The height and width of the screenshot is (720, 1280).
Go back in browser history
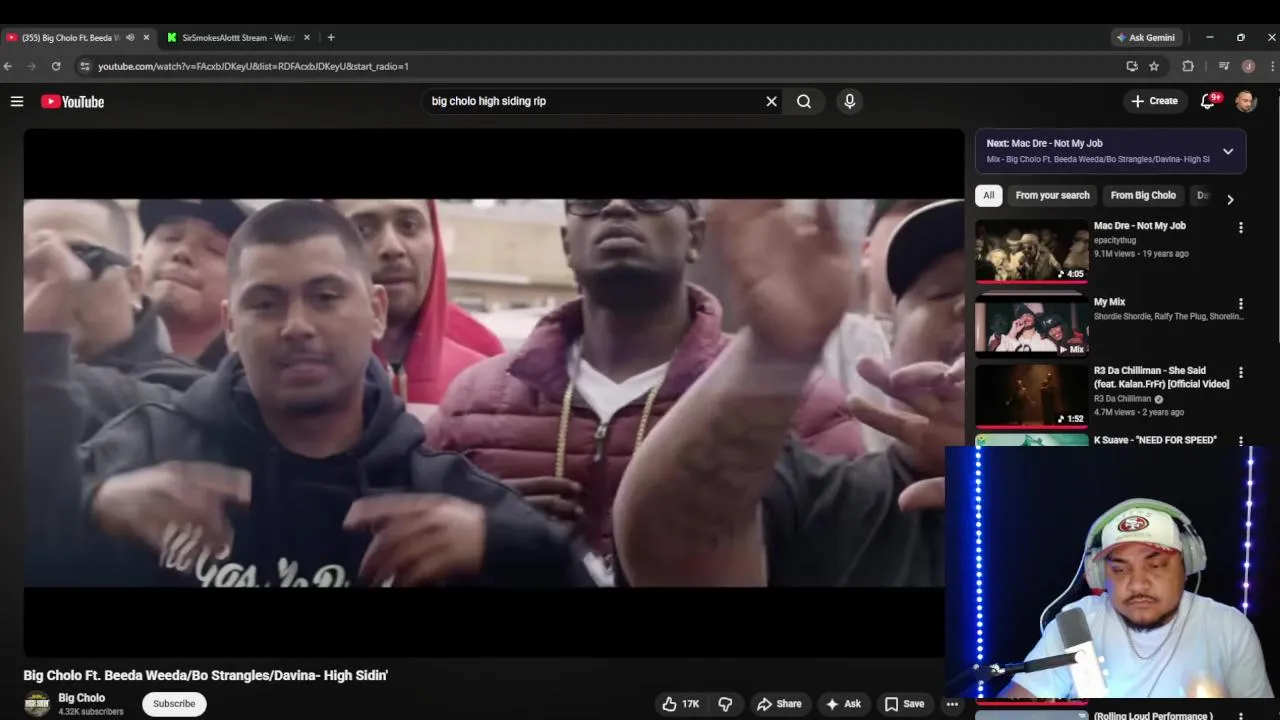point(8,66)
